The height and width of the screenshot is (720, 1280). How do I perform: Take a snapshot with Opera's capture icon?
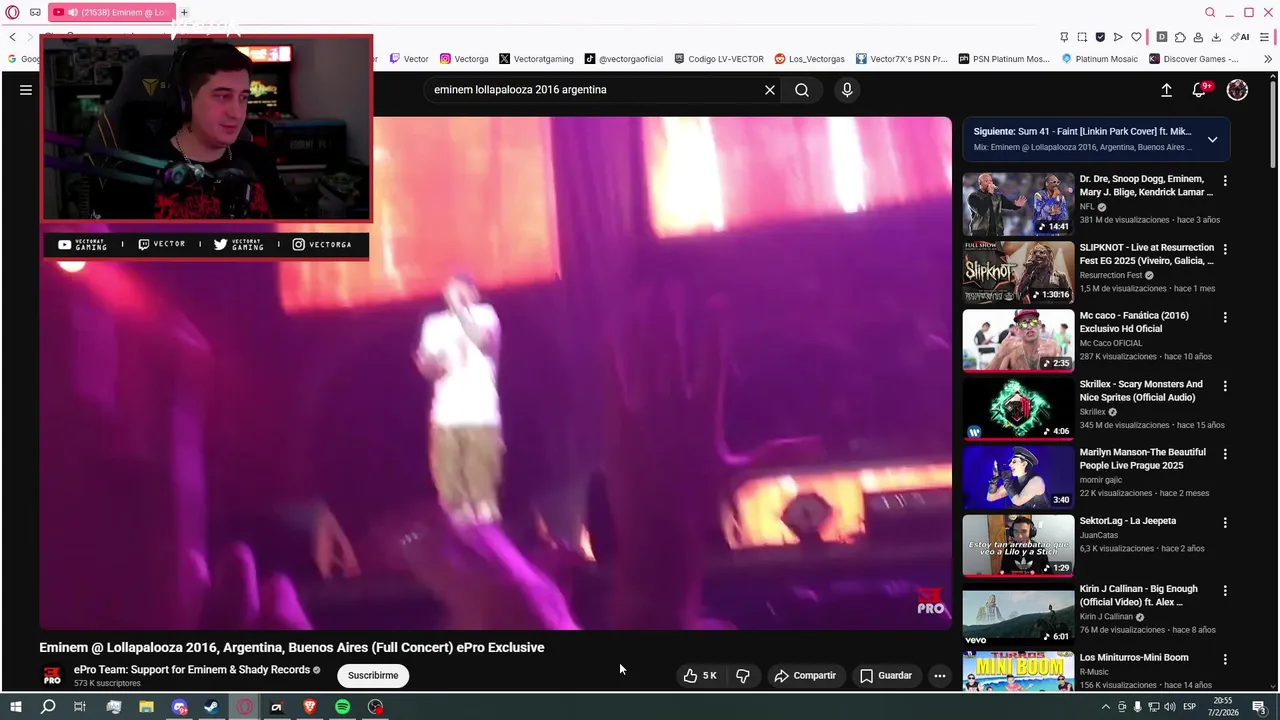tap(1082, 37)
